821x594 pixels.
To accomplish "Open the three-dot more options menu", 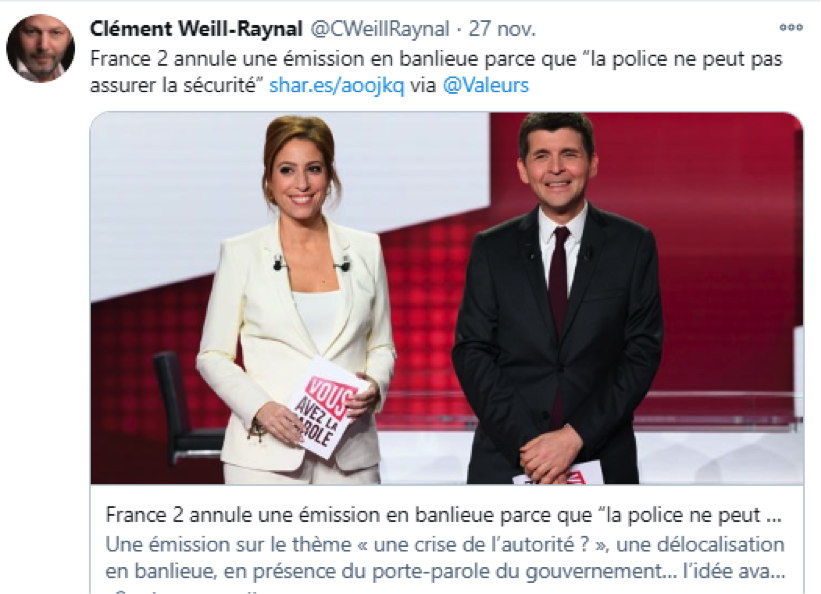I will (x=791, y=28).
